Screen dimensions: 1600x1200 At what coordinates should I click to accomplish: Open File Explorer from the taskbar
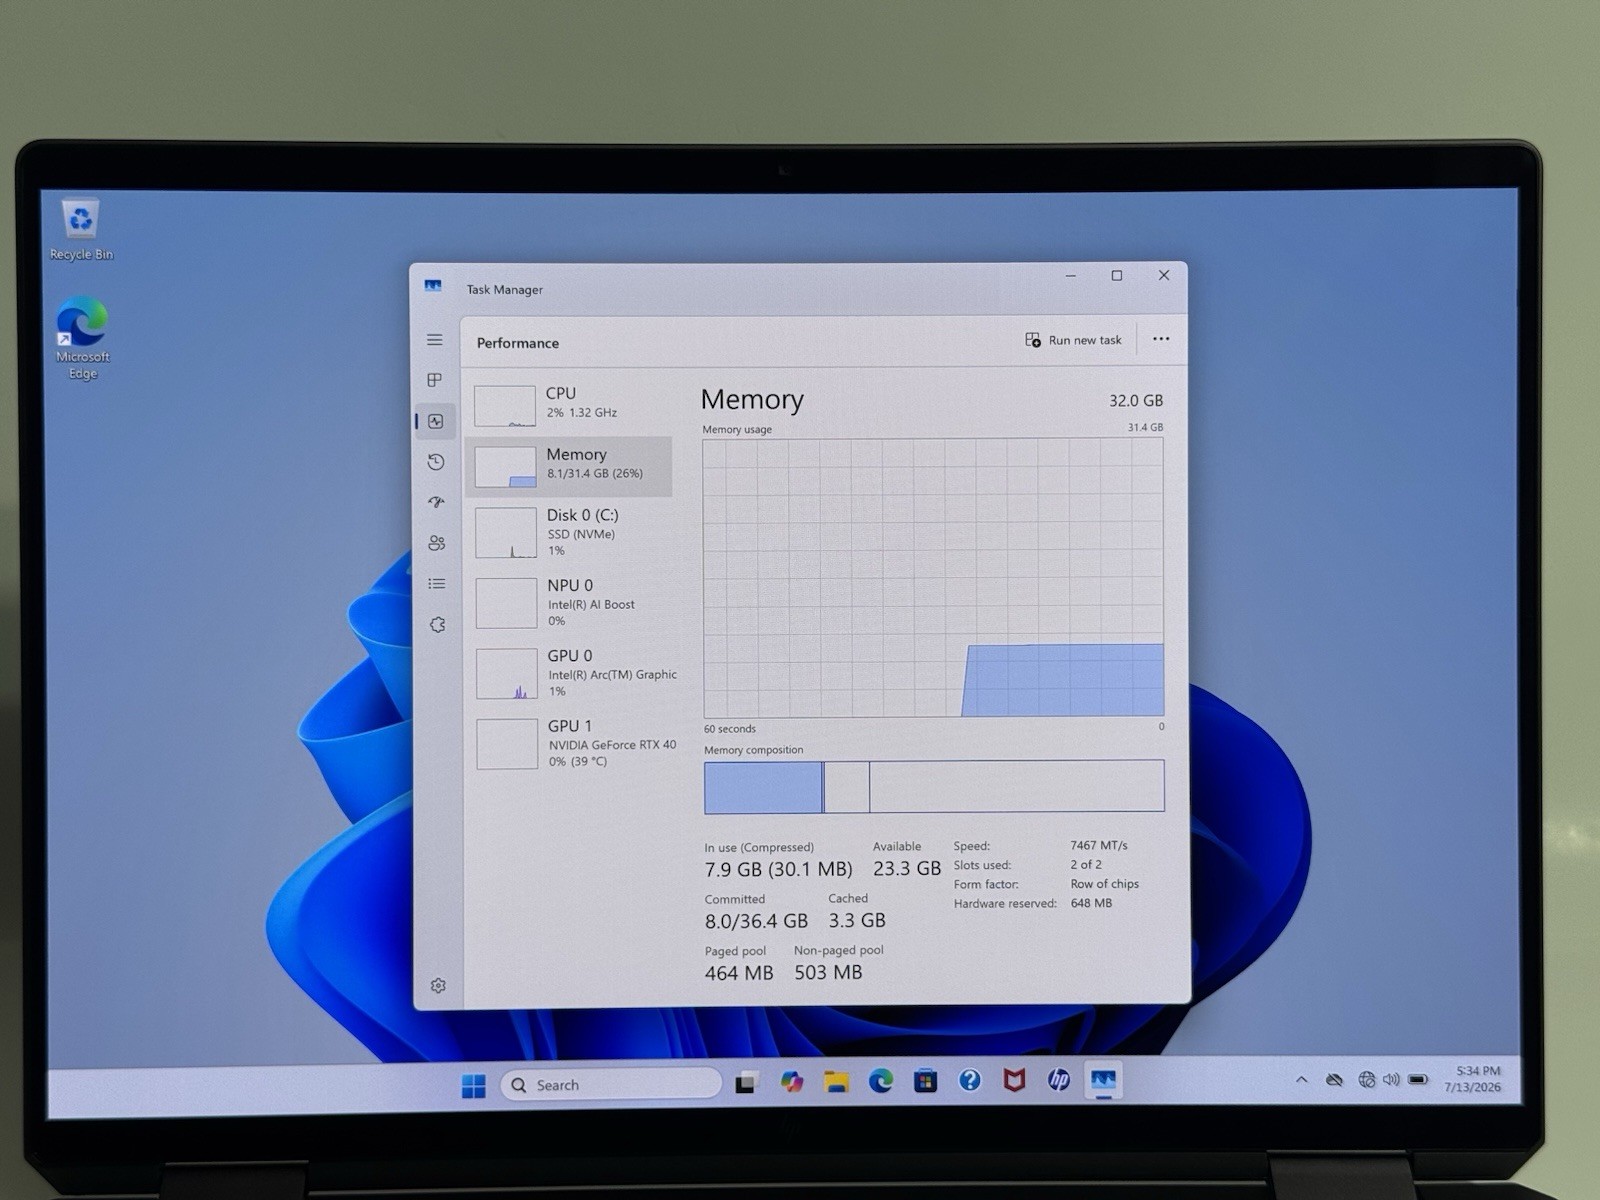[x=836, y=1082]
